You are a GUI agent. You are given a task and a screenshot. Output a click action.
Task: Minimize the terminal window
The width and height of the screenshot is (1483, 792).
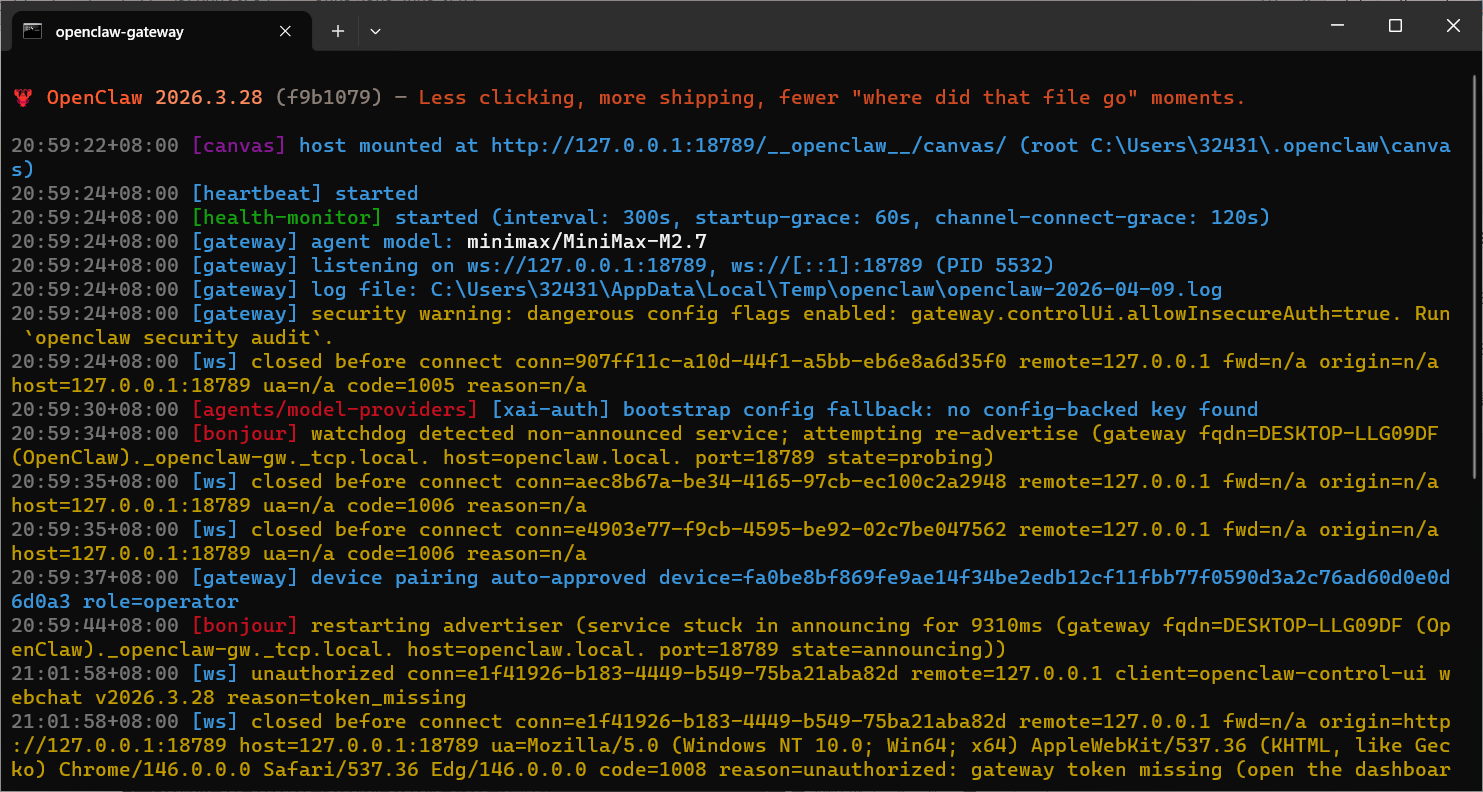[x=1337, y=26]
